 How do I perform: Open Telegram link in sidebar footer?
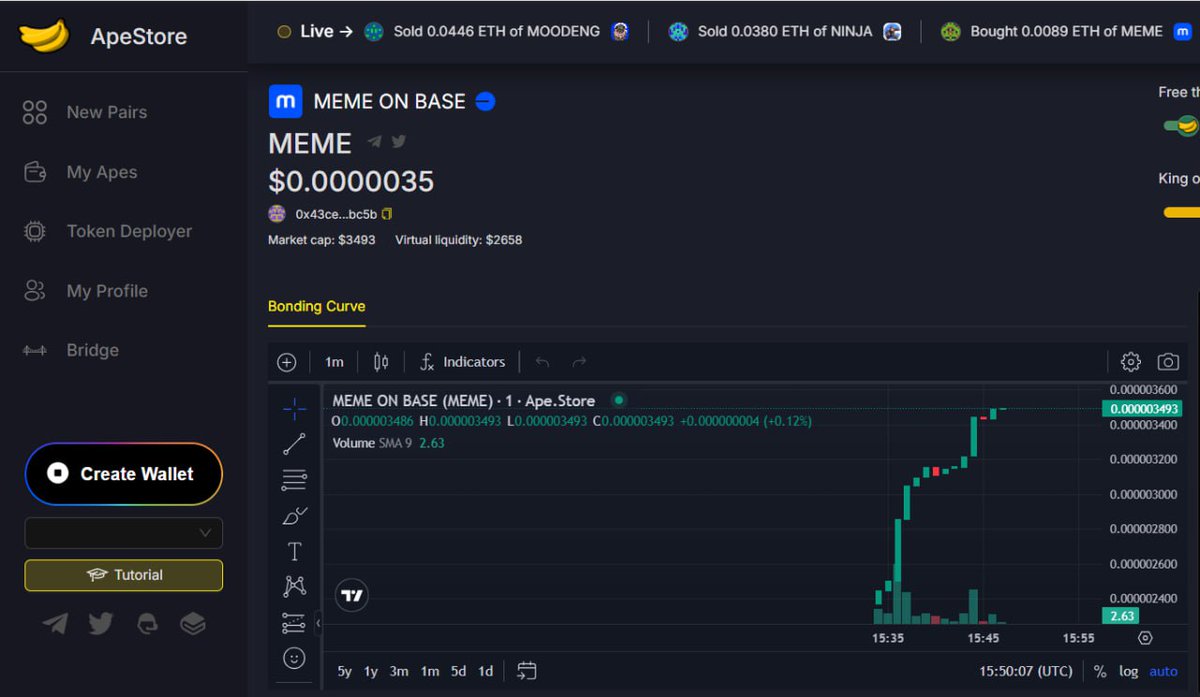coord(55,624)
